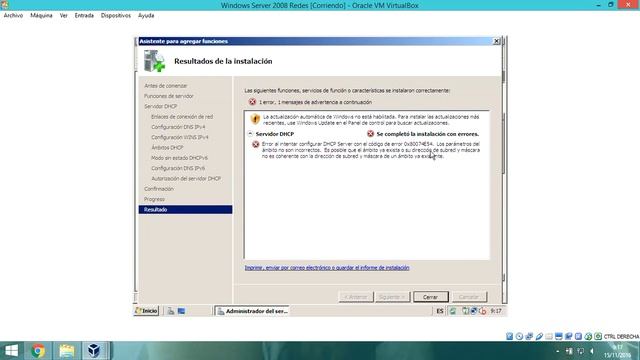
Task: Open the print, email or save installation report link
Action: [327, 268]
